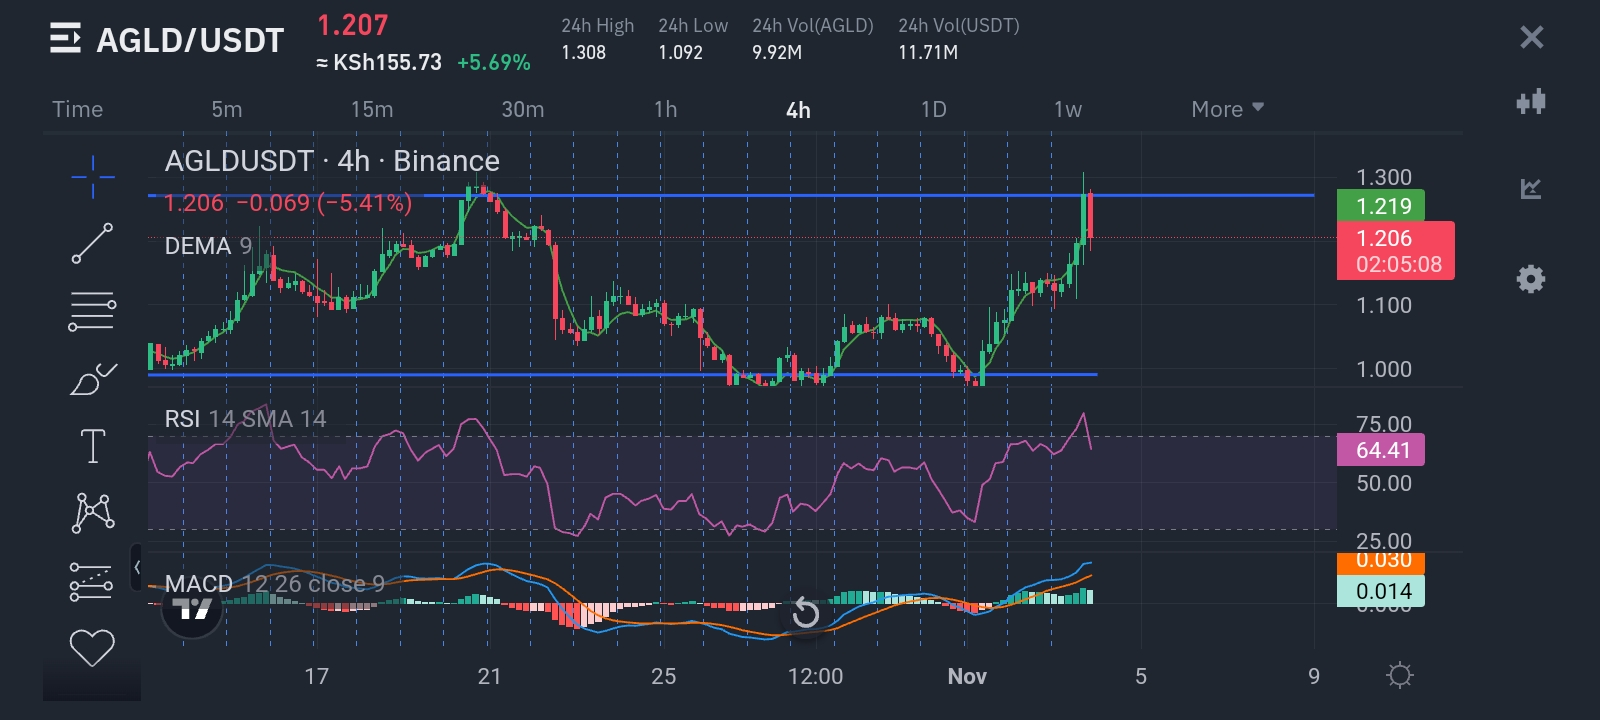Switch to the 1D timeframe
Image resolution: width=1600 pixels, height=720 pixels.
[x=933, y=109]
